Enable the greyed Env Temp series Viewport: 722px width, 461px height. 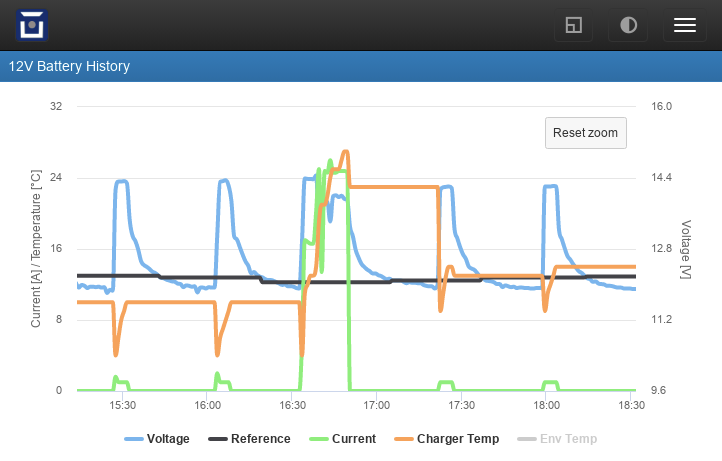(x=557, y=439)
